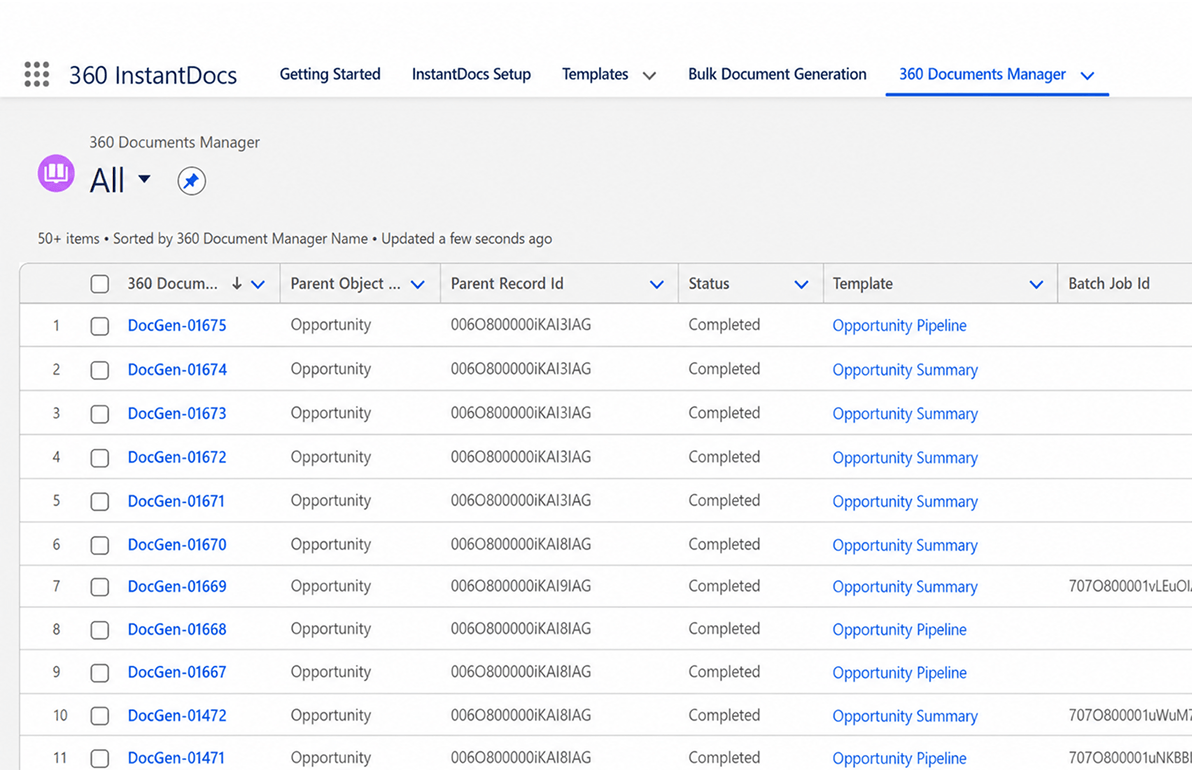Open the InstantDocs Setup tab
The image size is (1192, 770).
click(471, 74)
